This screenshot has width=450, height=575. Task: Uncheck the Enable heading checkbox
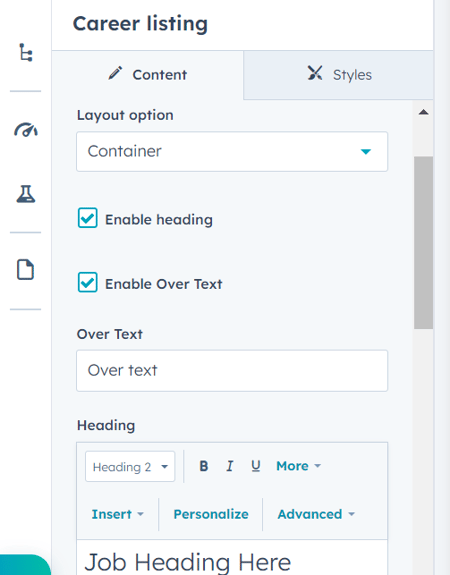[x=88, y=218]
